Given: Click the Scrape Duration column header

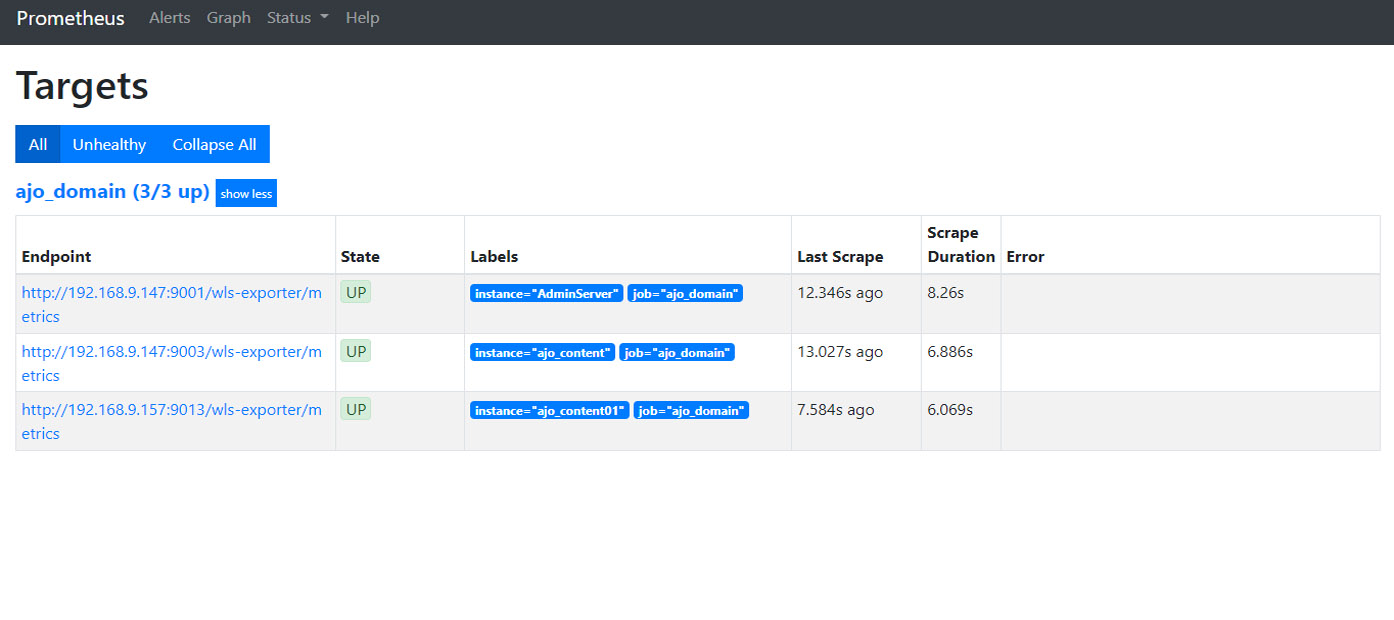Looking at the screenshot, I should tap(960, 244).
